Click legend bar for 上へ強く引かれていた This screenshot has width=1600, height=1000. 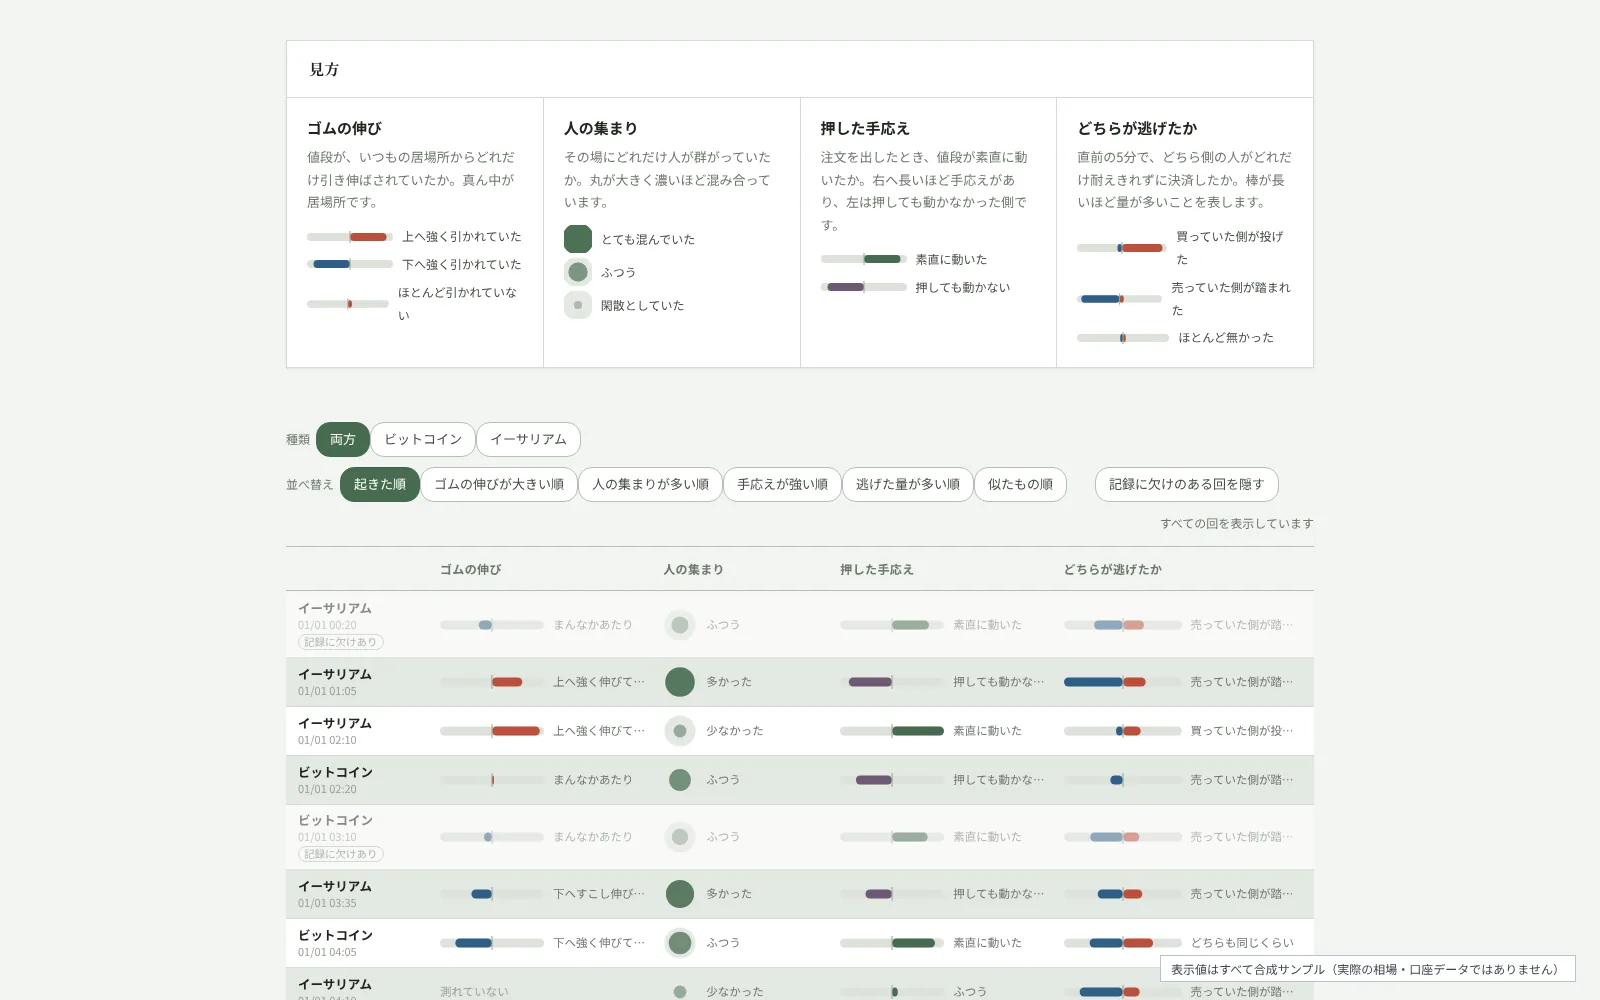click(x=350, y=237)
